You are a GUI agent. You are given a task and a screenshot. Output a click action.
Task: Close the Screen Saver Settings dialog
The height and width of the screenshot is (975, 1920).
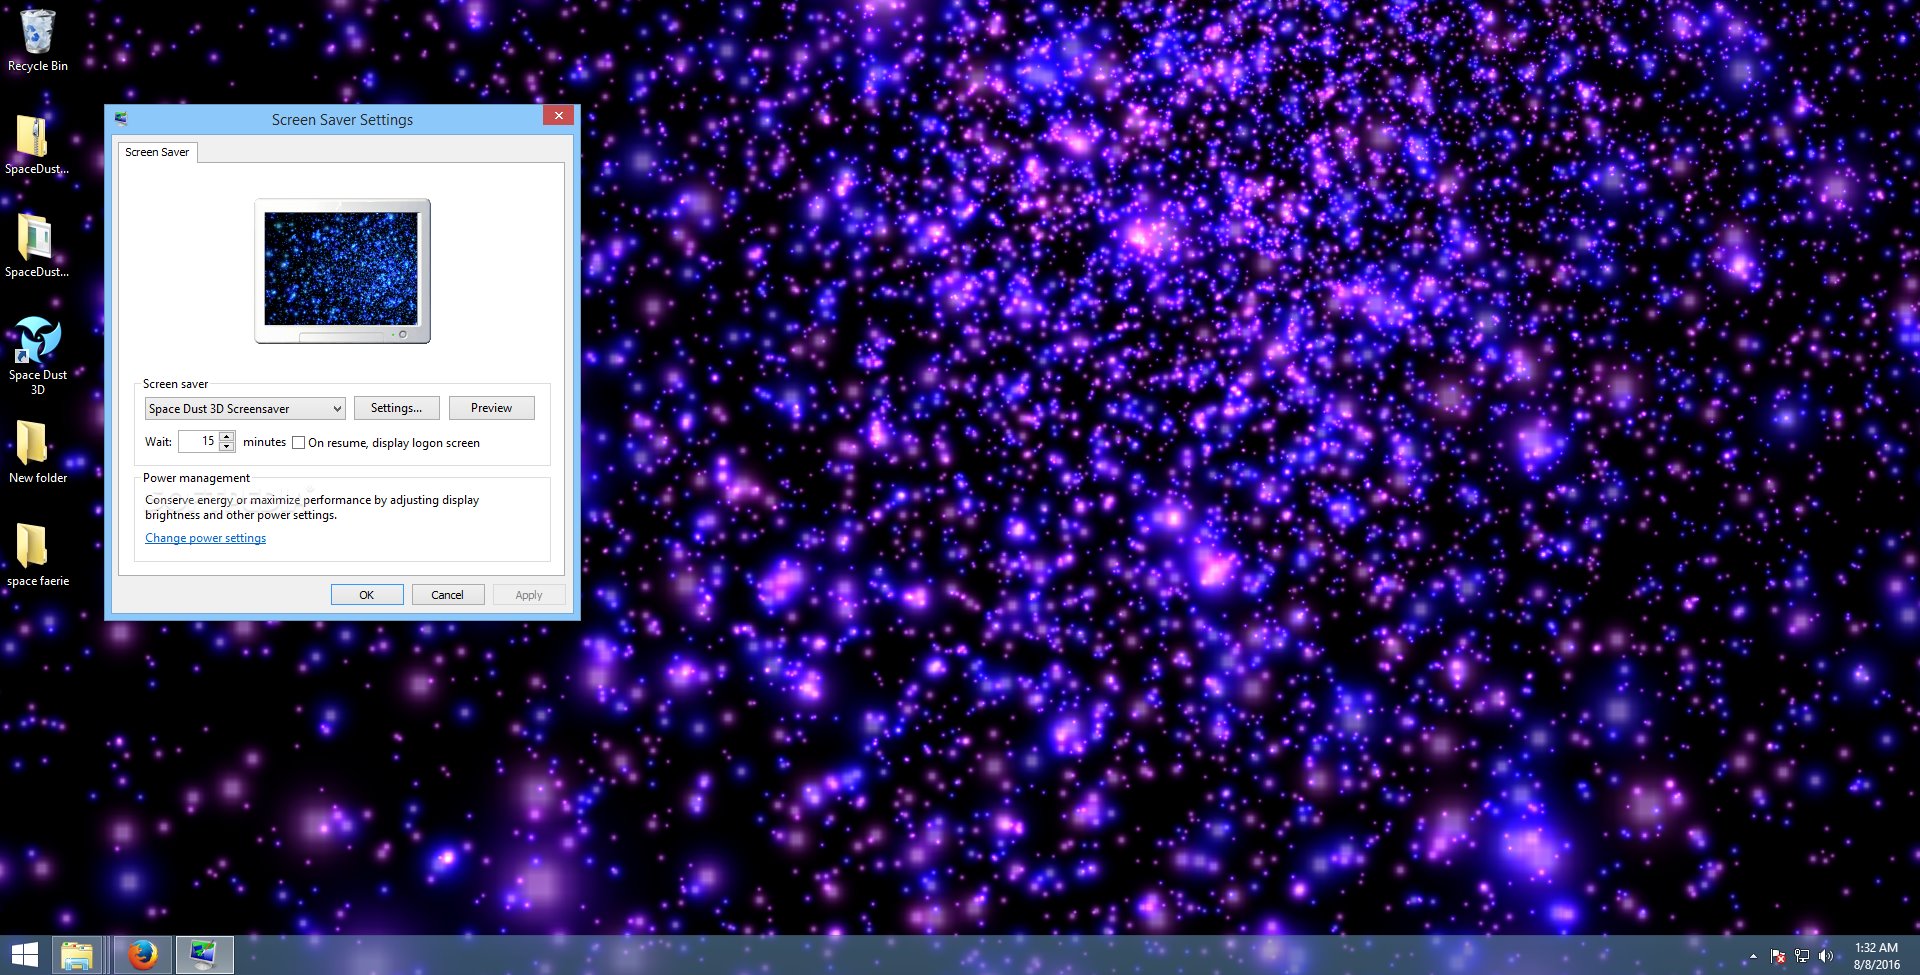[559, 115]
